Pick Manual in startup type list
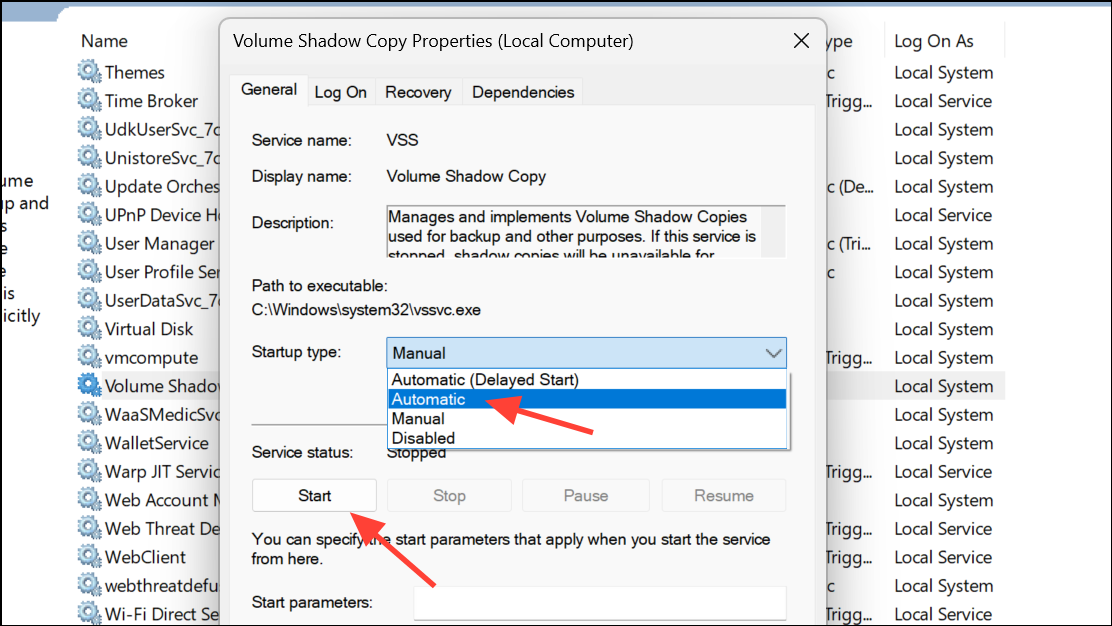1112x626 pixels. [418, 419]
